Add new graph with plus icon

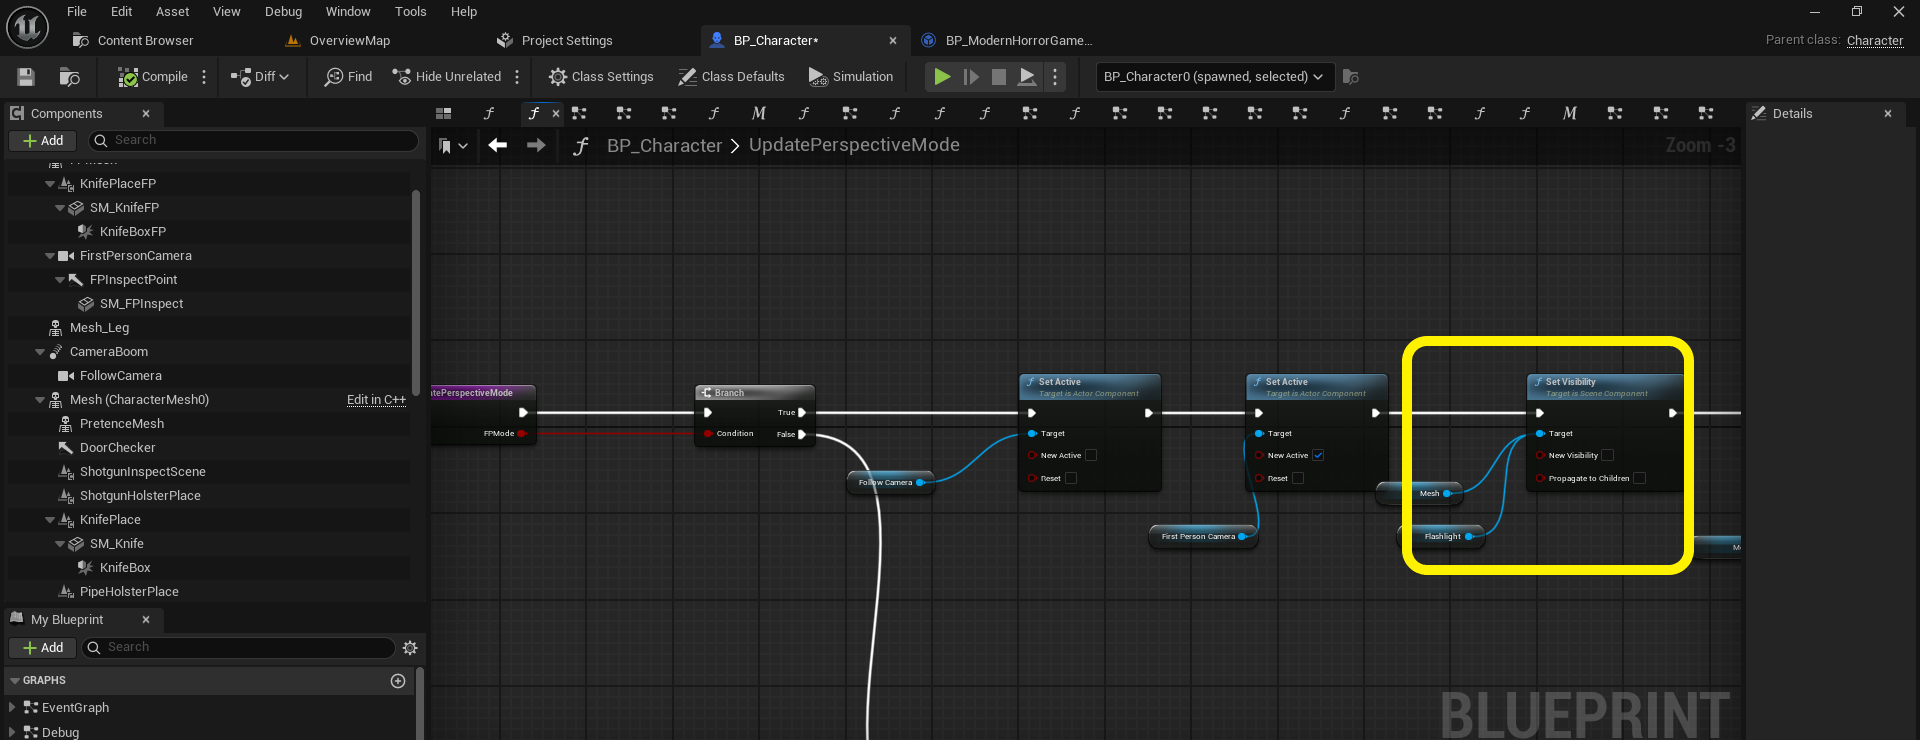(398, 681)
